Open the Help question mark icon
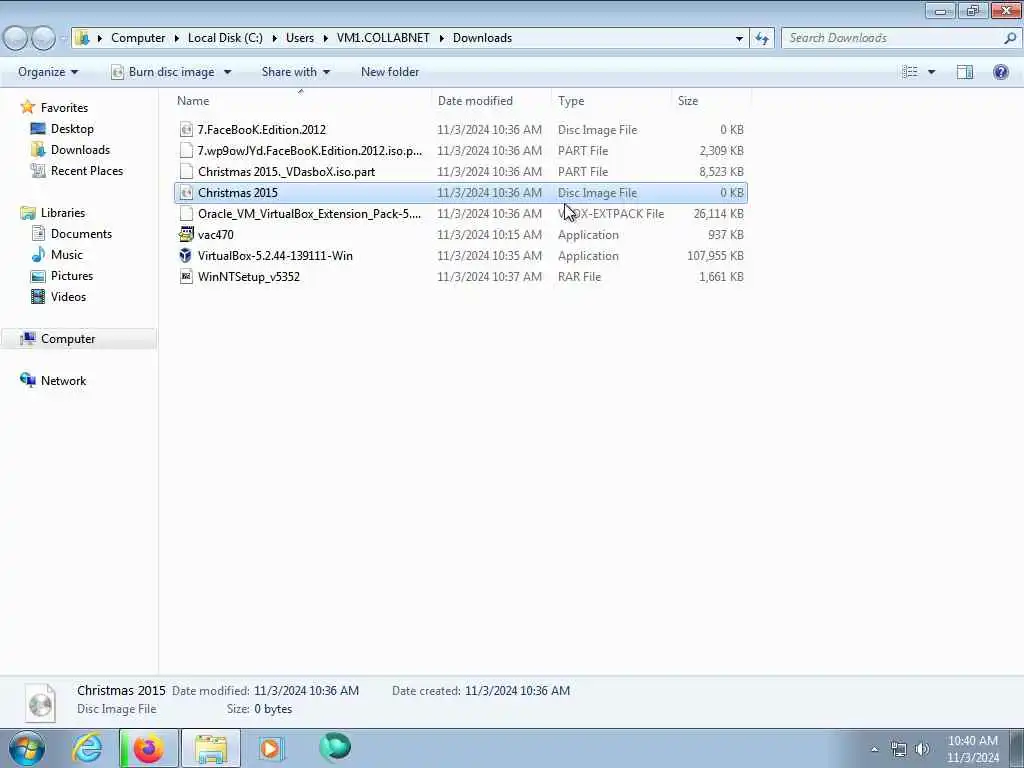1024x768 pixels. tap(1000, 72)
